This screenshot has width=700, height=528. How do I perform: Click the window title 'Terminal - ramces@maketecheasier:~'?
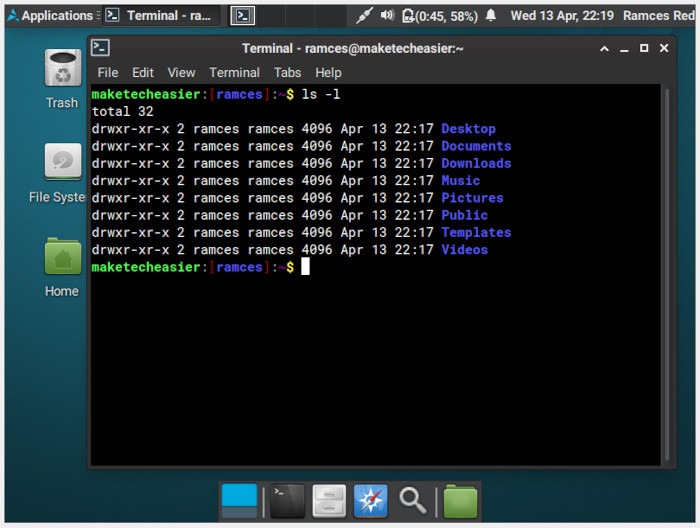[352, 48]
